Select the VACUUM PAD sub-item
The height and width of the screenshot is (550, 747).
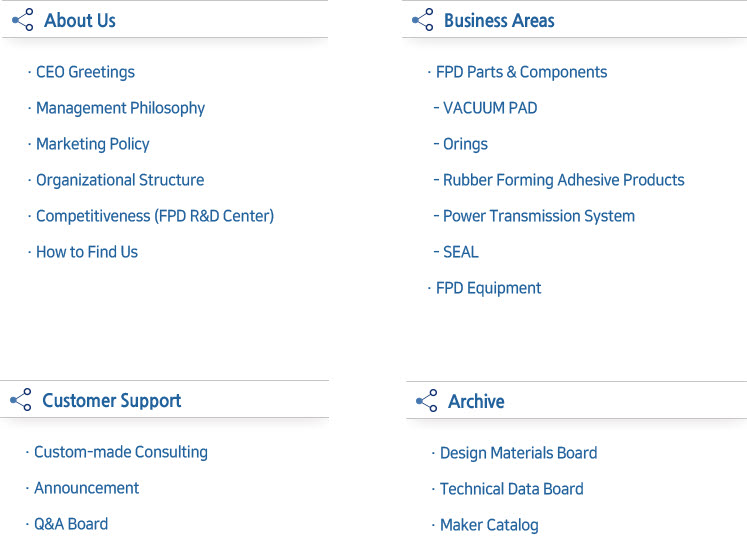(x=490, y=108)
